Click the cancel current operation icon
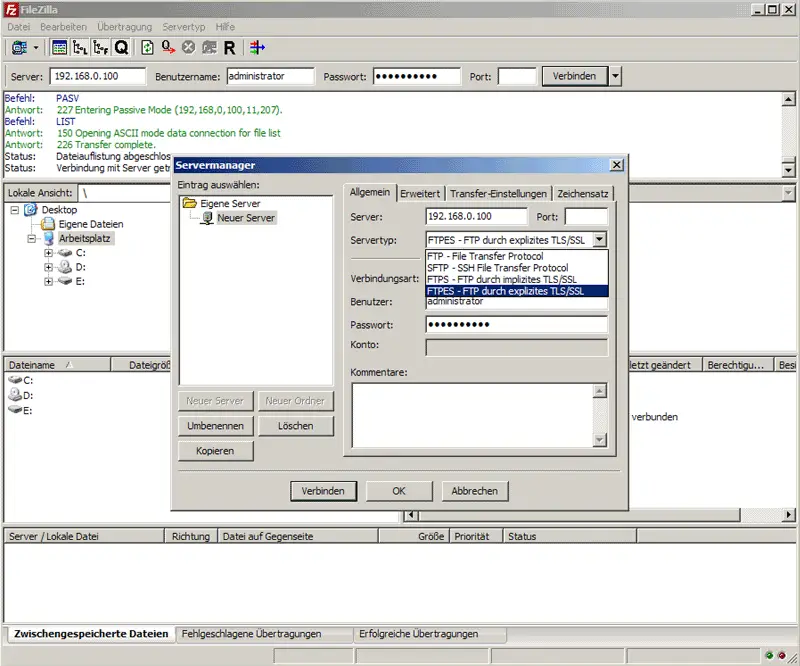The height and width of the screenshot is (666, 800). point(188,47)
